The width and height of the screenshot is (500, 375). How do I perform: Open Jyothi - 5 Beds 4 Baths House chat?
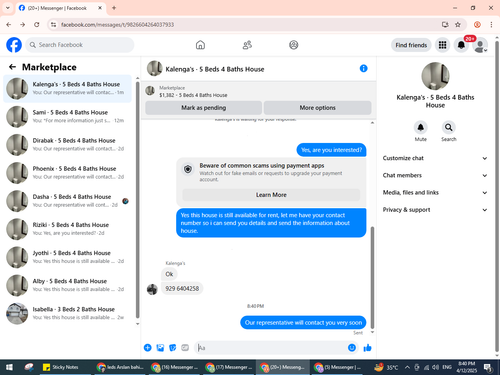click(x=67, y=257)
